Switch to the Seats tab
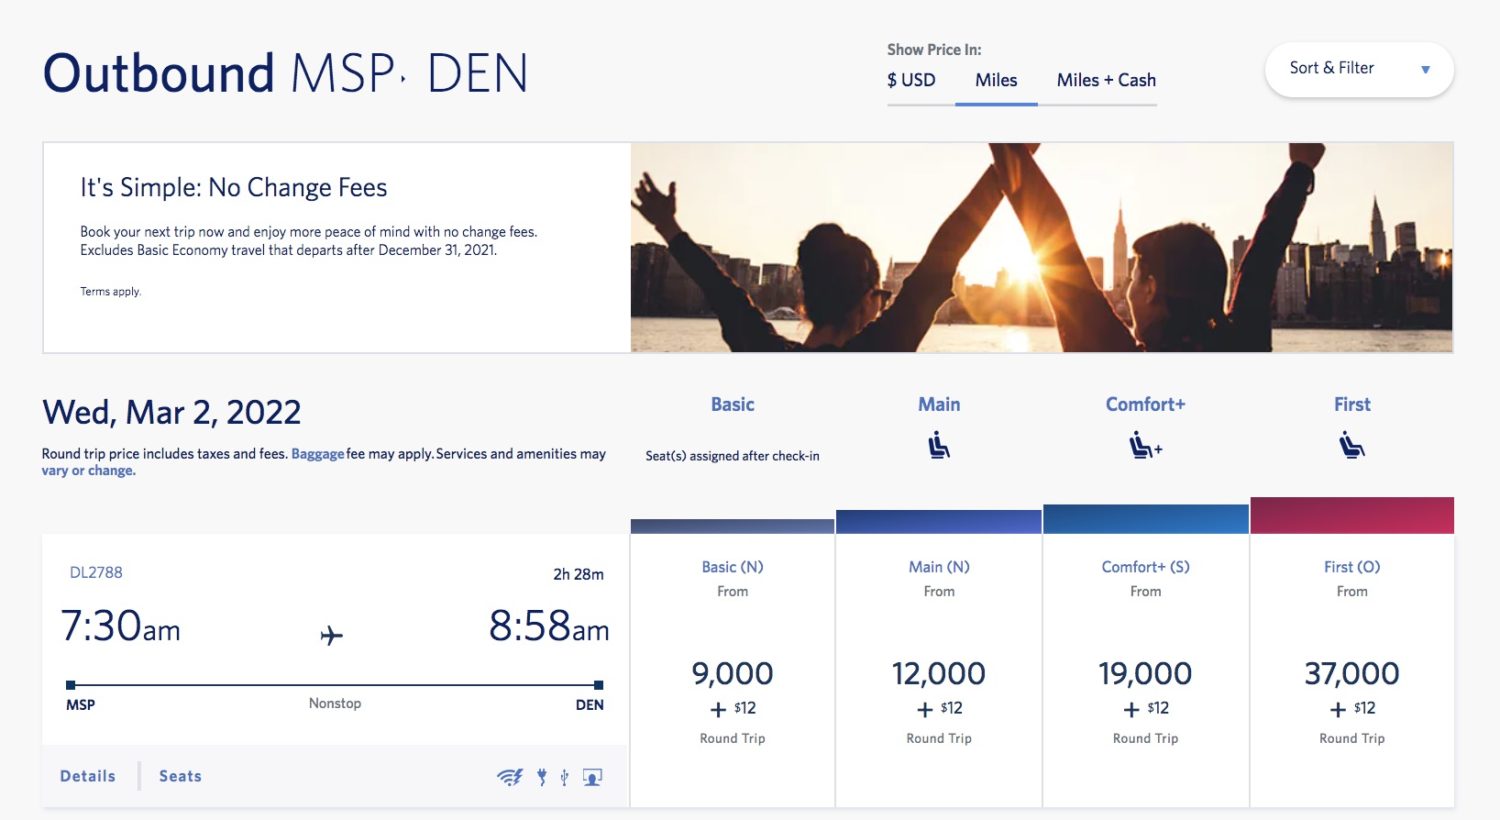This screenshot has height=820, width=1500. [179, 776]
